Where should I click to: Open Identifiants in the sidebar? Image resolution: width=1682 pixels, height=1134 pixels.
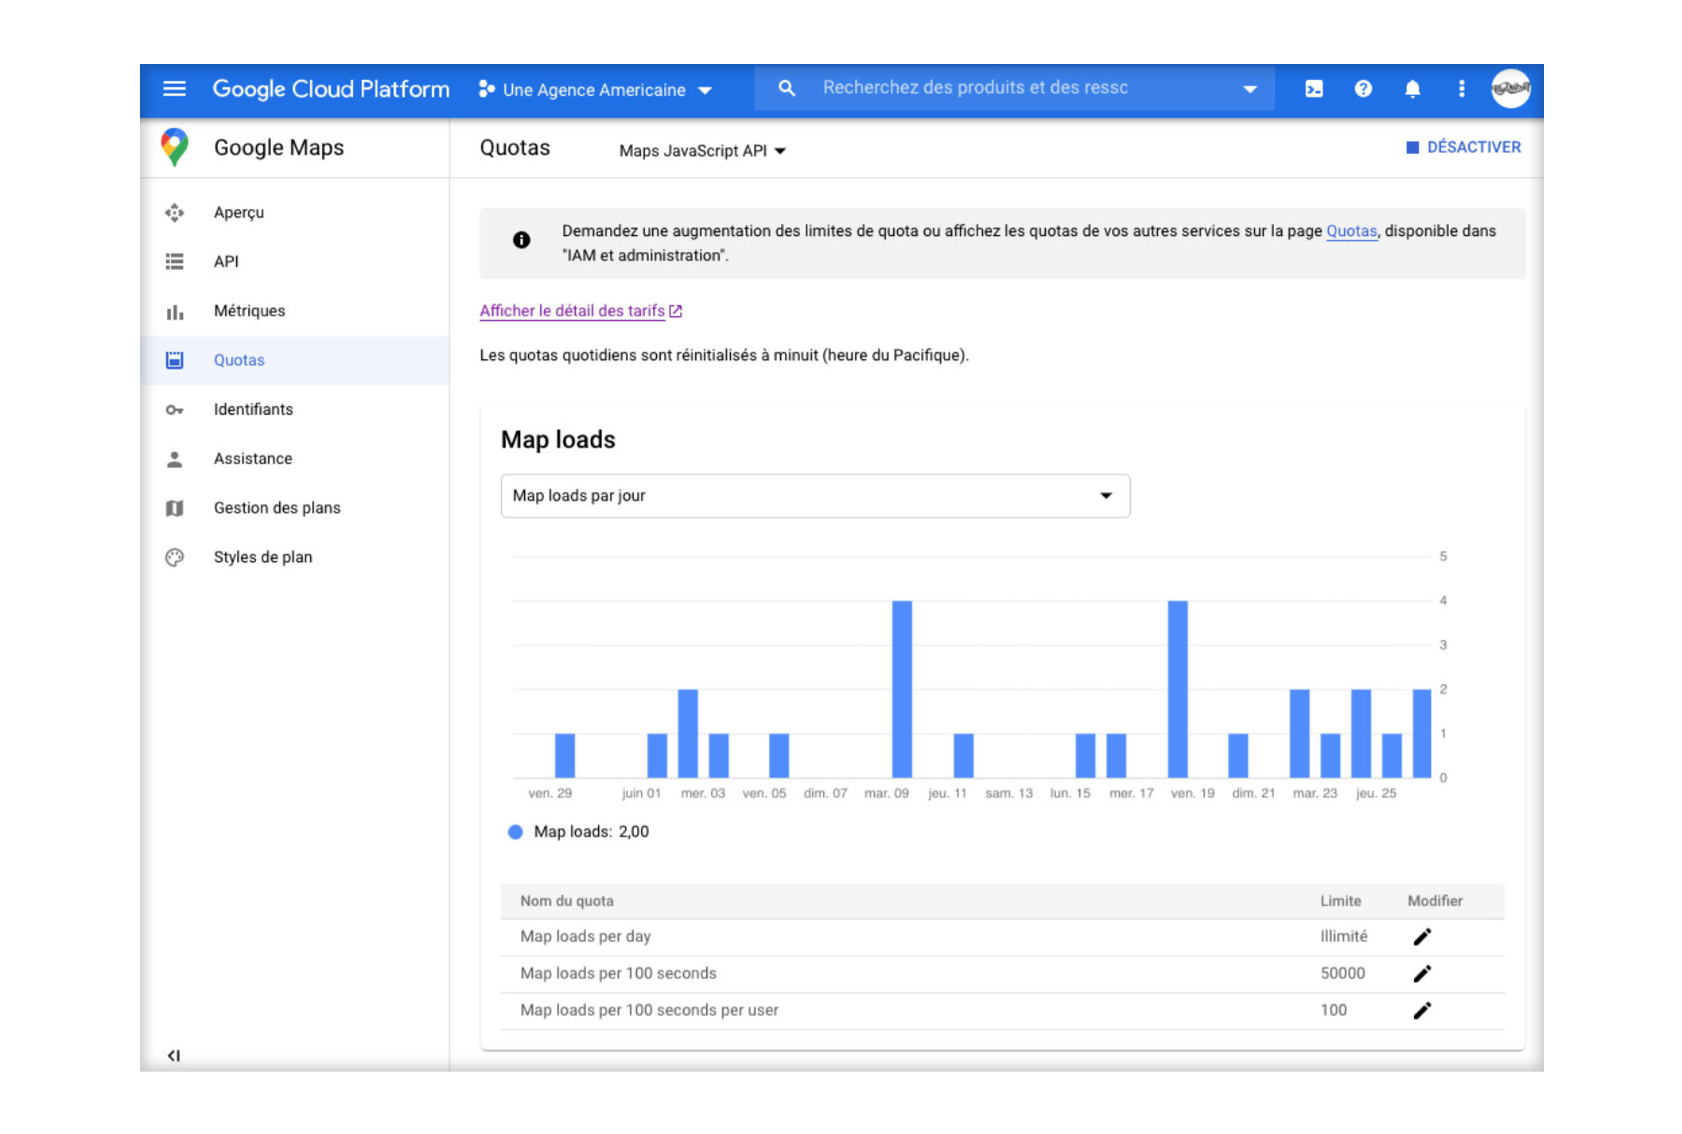[x=253, y=409]
